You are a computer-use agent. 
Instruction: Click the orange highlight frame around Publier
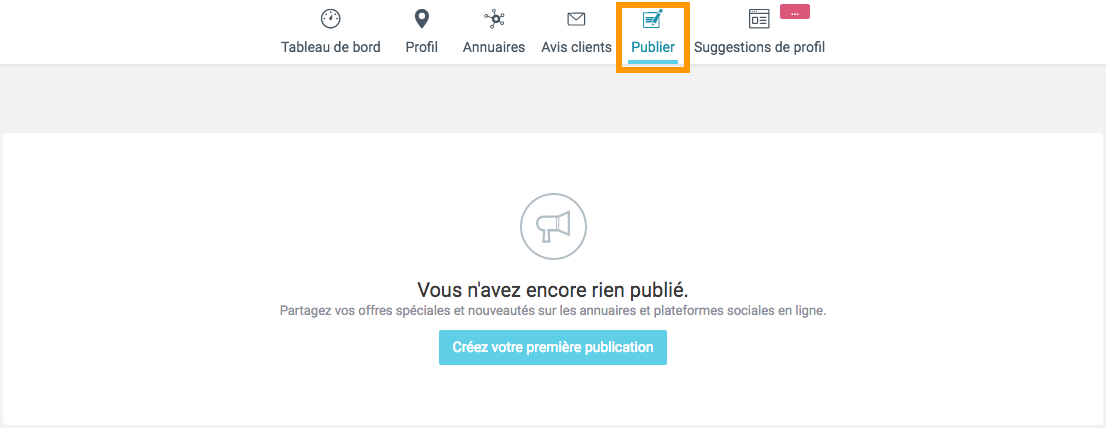(x=619, y=40)
